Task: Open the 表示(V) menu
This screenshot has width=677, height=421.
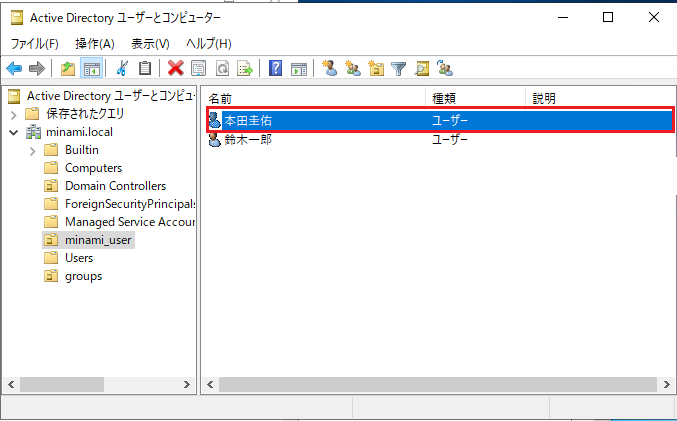Action: pyautogui.click(x=150, y=44)
